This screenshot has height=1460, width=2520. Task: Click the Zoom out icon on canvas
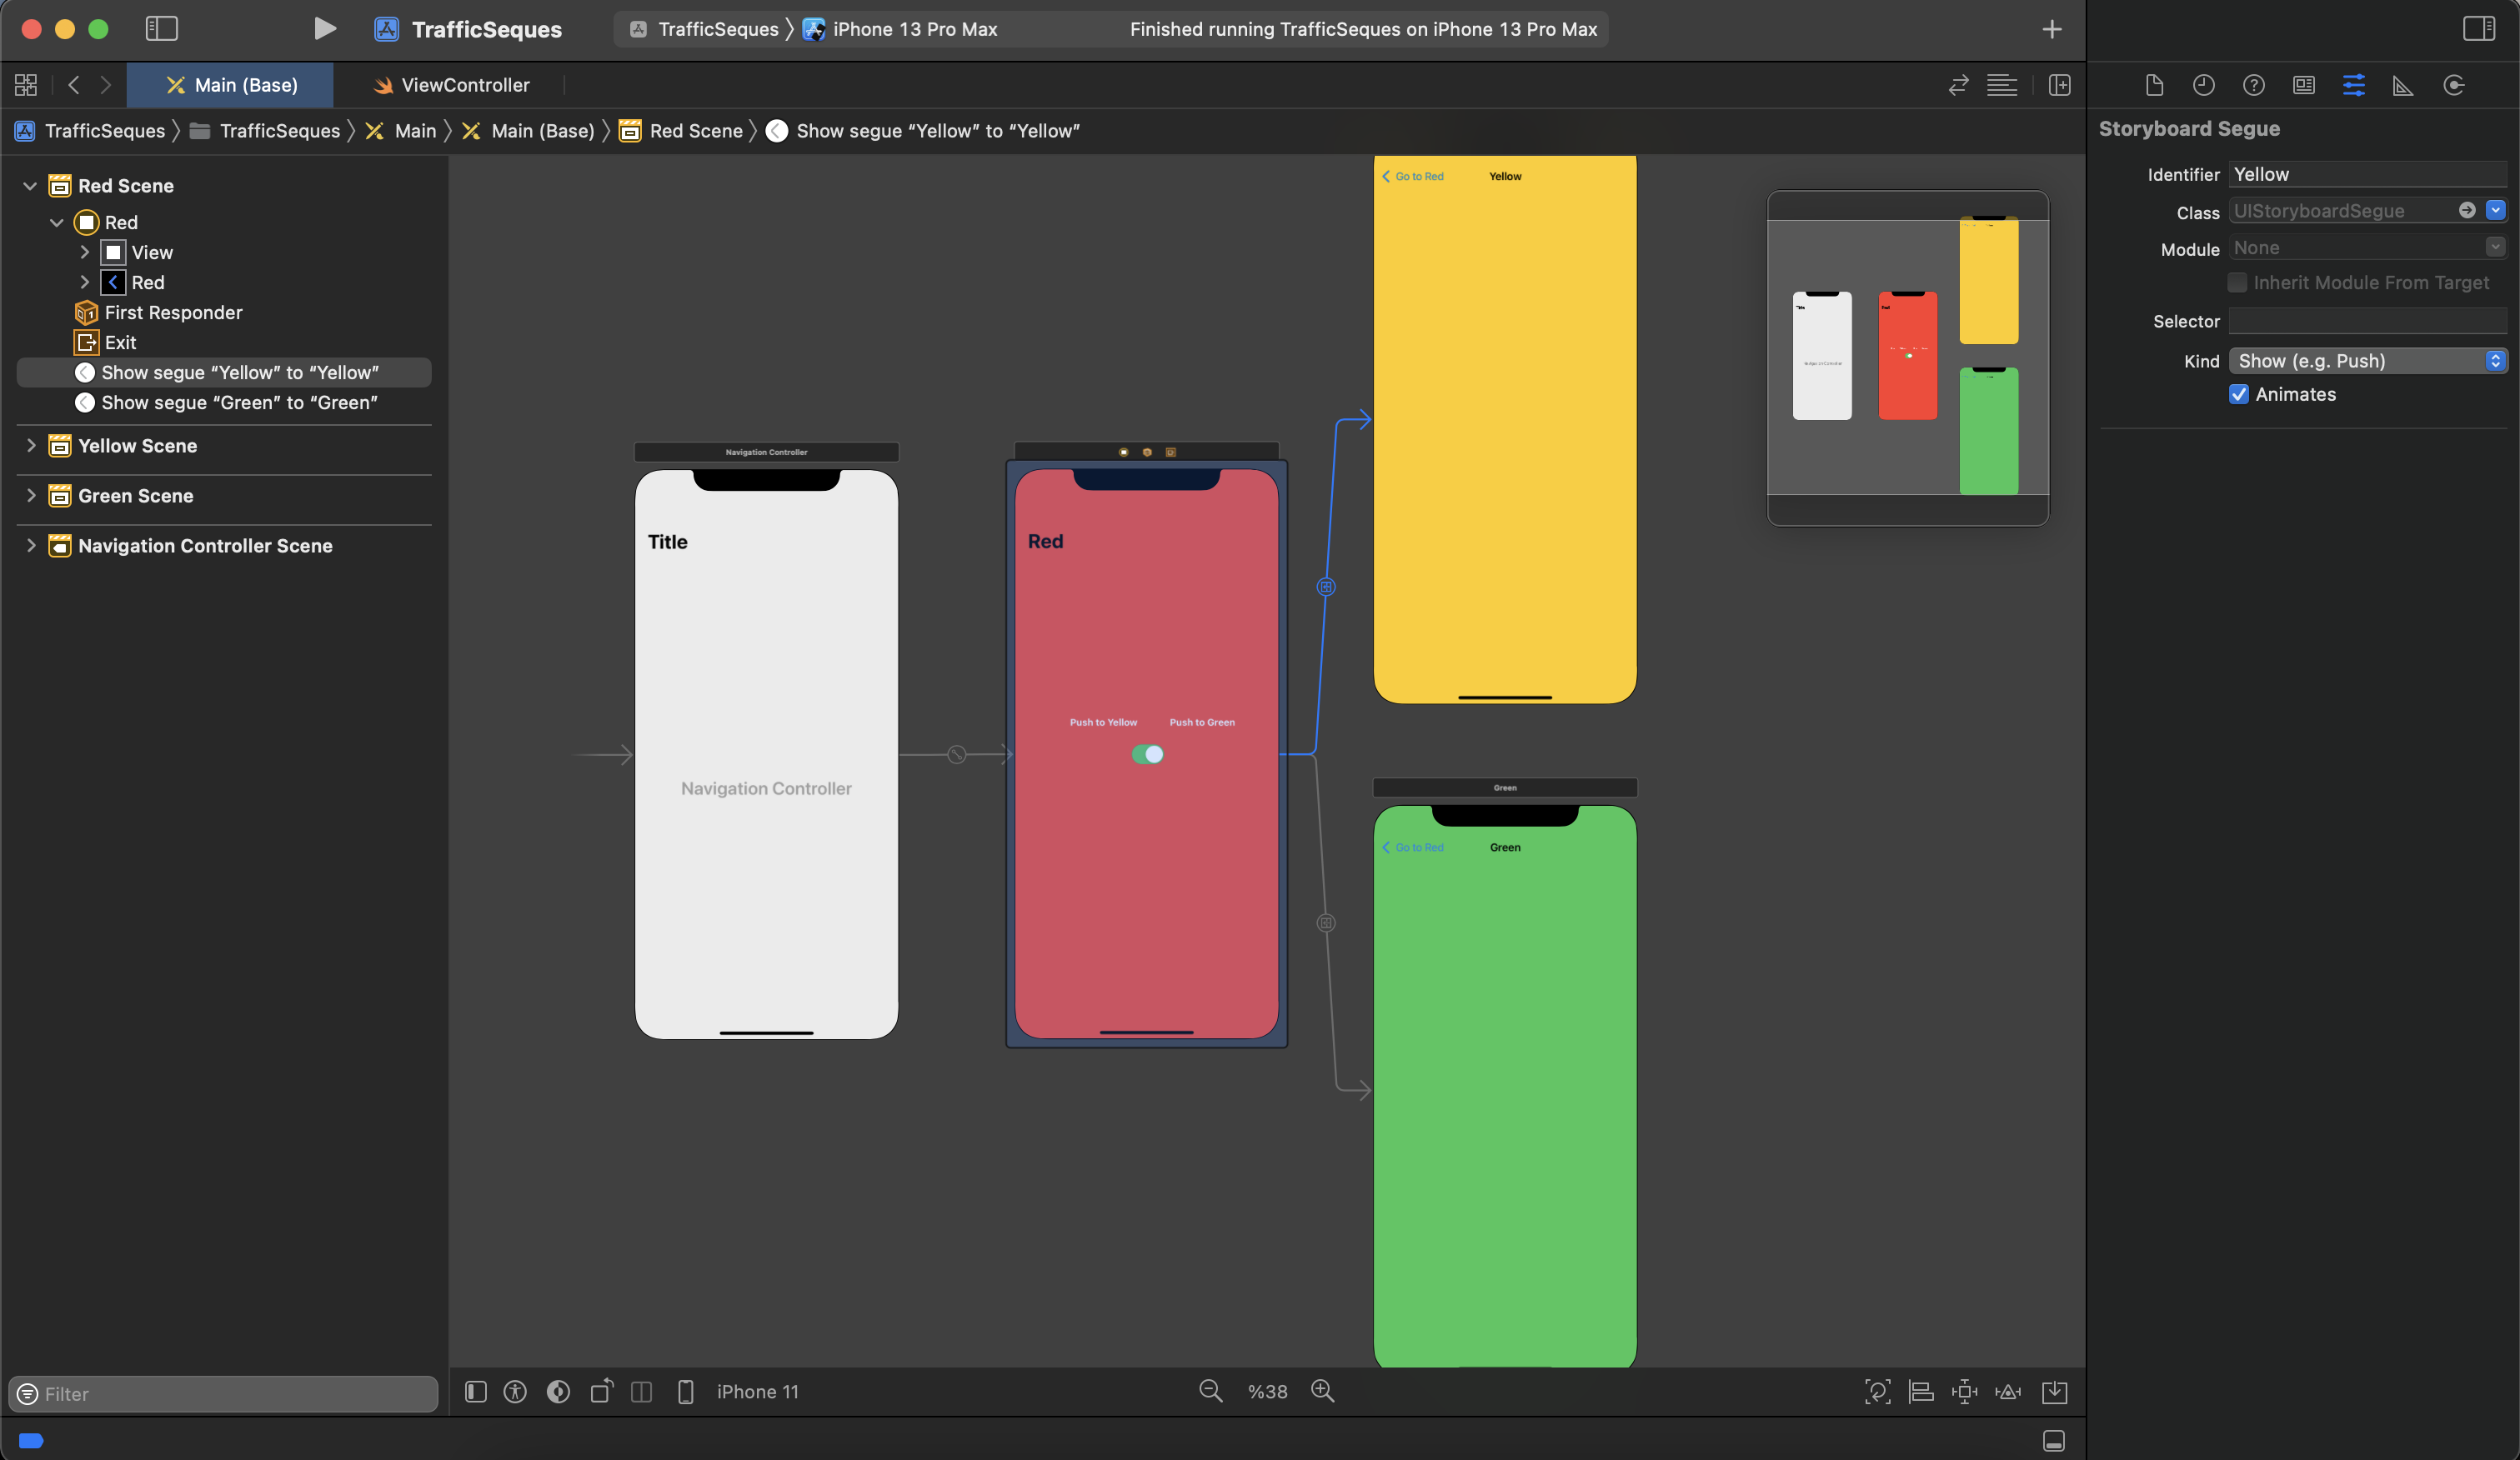tap(1211, 1391)
